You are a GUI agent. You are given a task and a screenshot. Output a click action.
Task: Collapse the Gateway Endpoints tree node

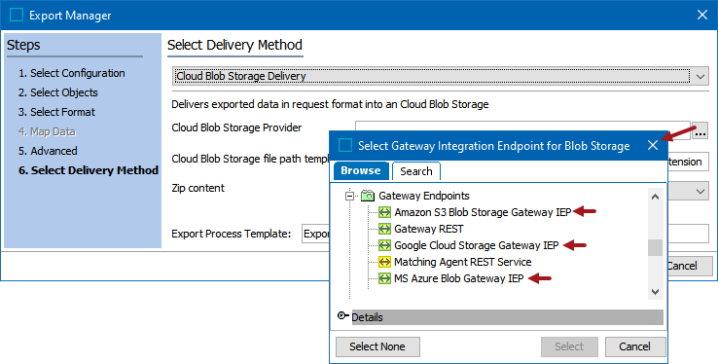pos(350,196)
